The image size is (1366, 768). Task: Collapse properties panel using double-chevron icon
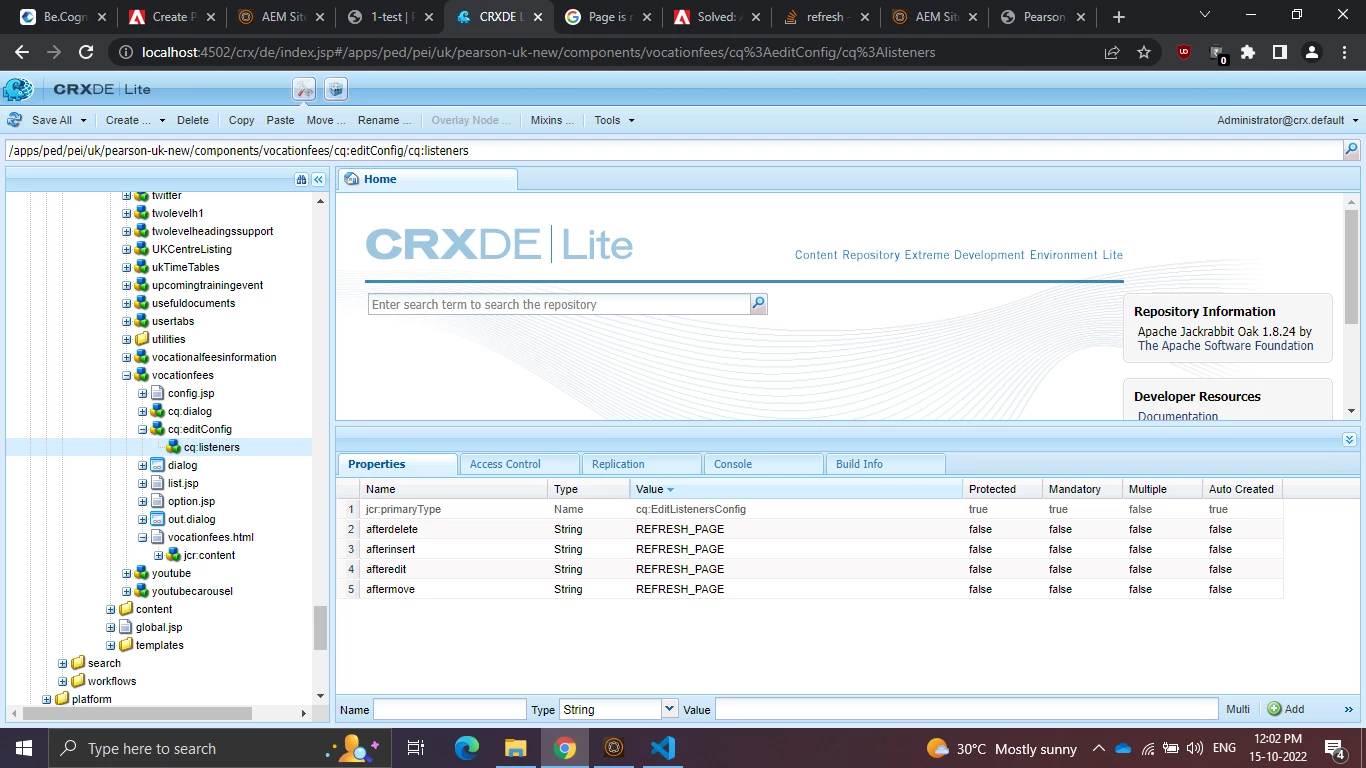(1349, 439)
